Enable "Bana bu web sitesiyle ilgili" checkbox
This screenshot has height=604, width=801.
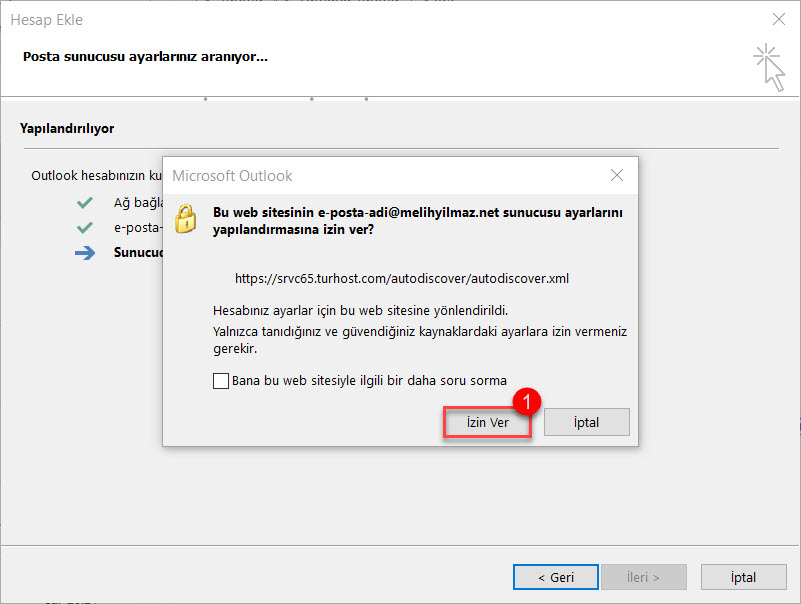pos(221,381)
